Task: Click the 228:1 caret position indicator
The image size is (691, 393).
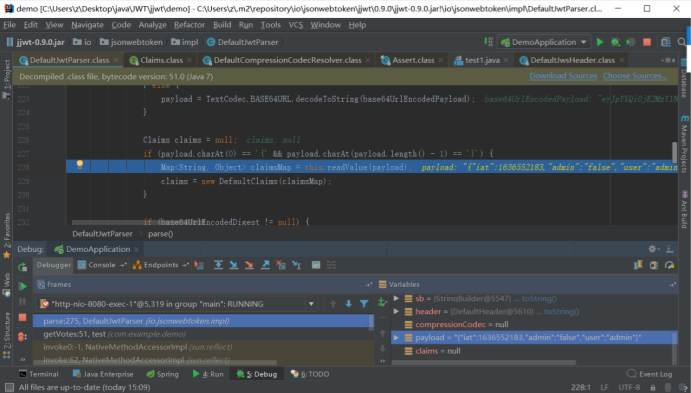Action: click(581, 387)
